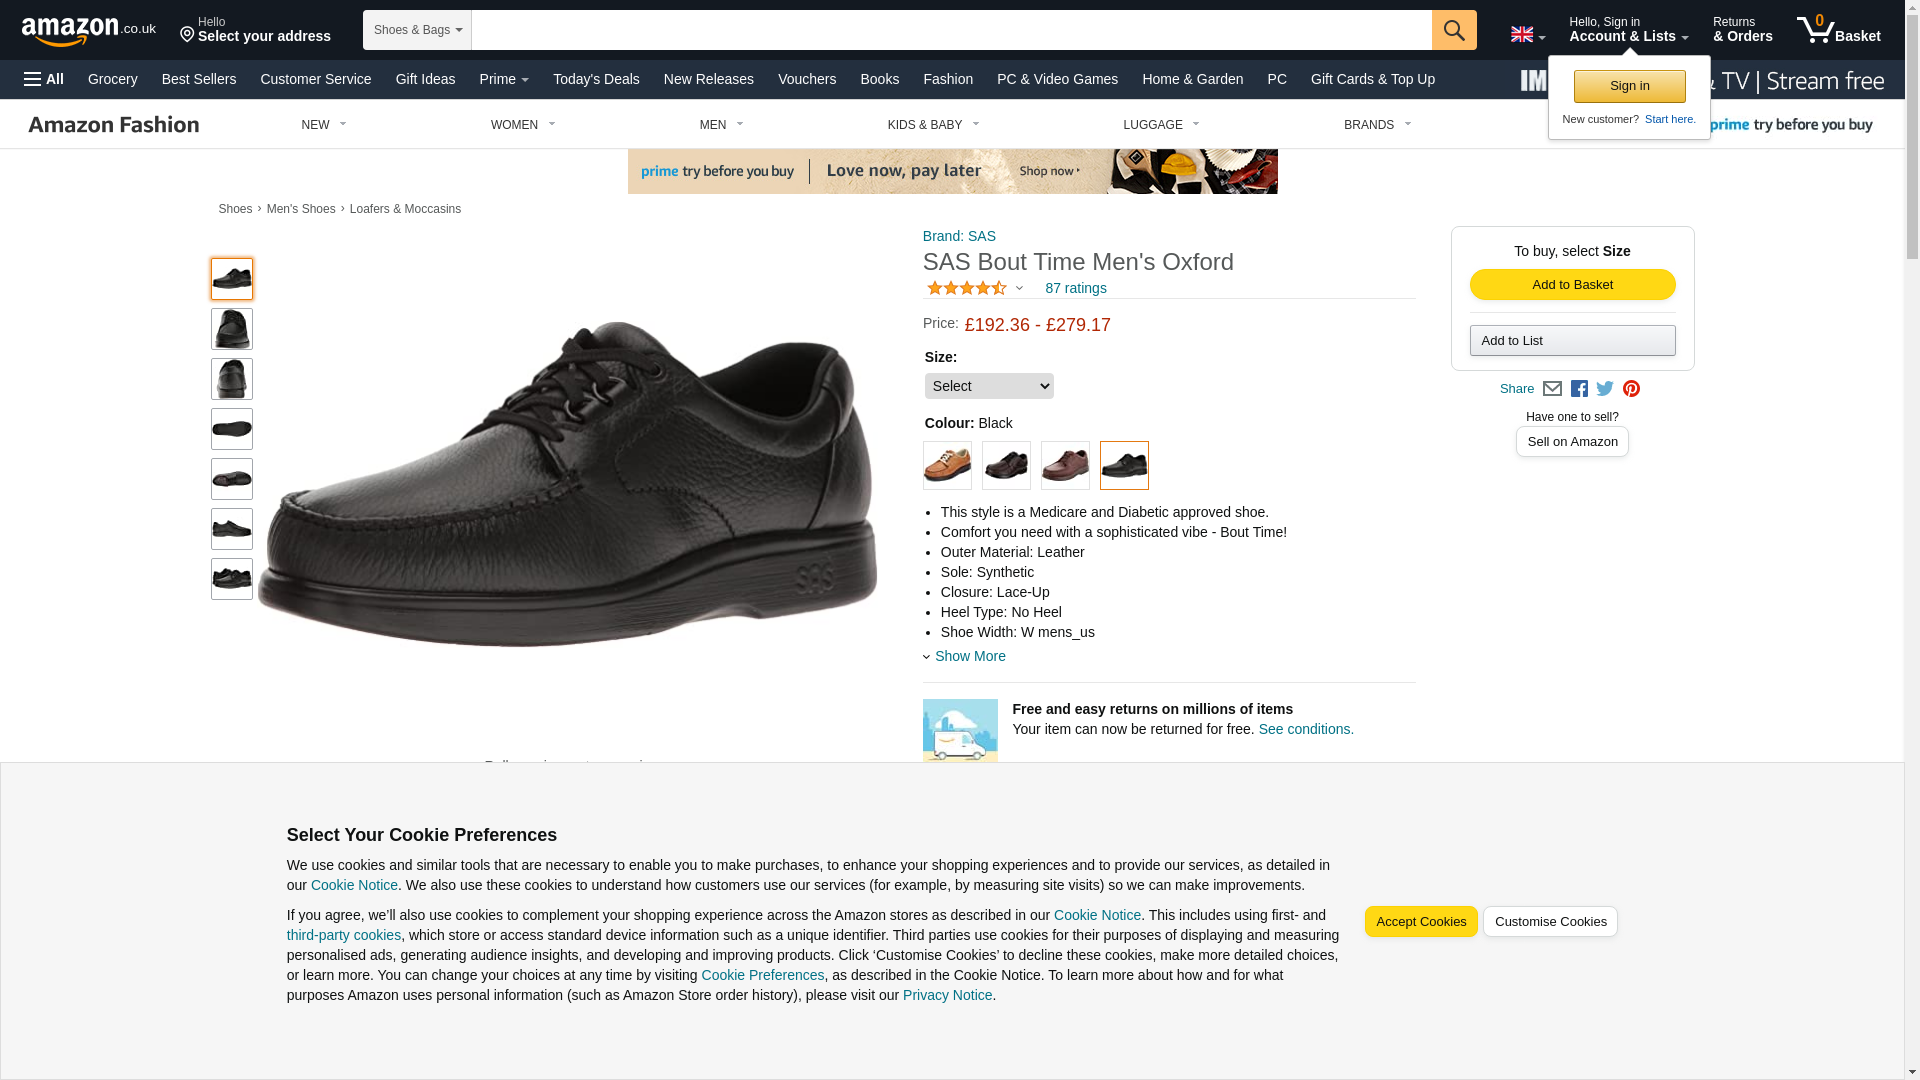Click Add to Basket button

point(1572,285)
